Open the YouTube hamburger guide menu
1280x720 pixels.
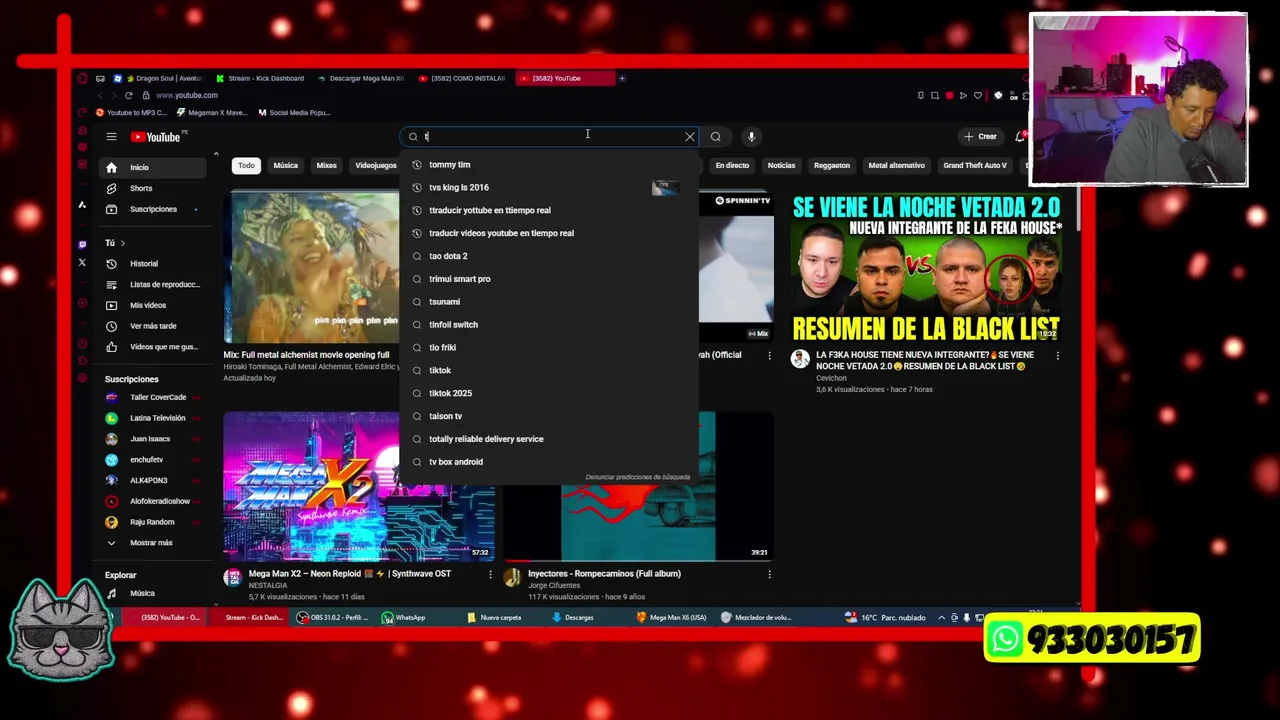(x=111, y=137)
